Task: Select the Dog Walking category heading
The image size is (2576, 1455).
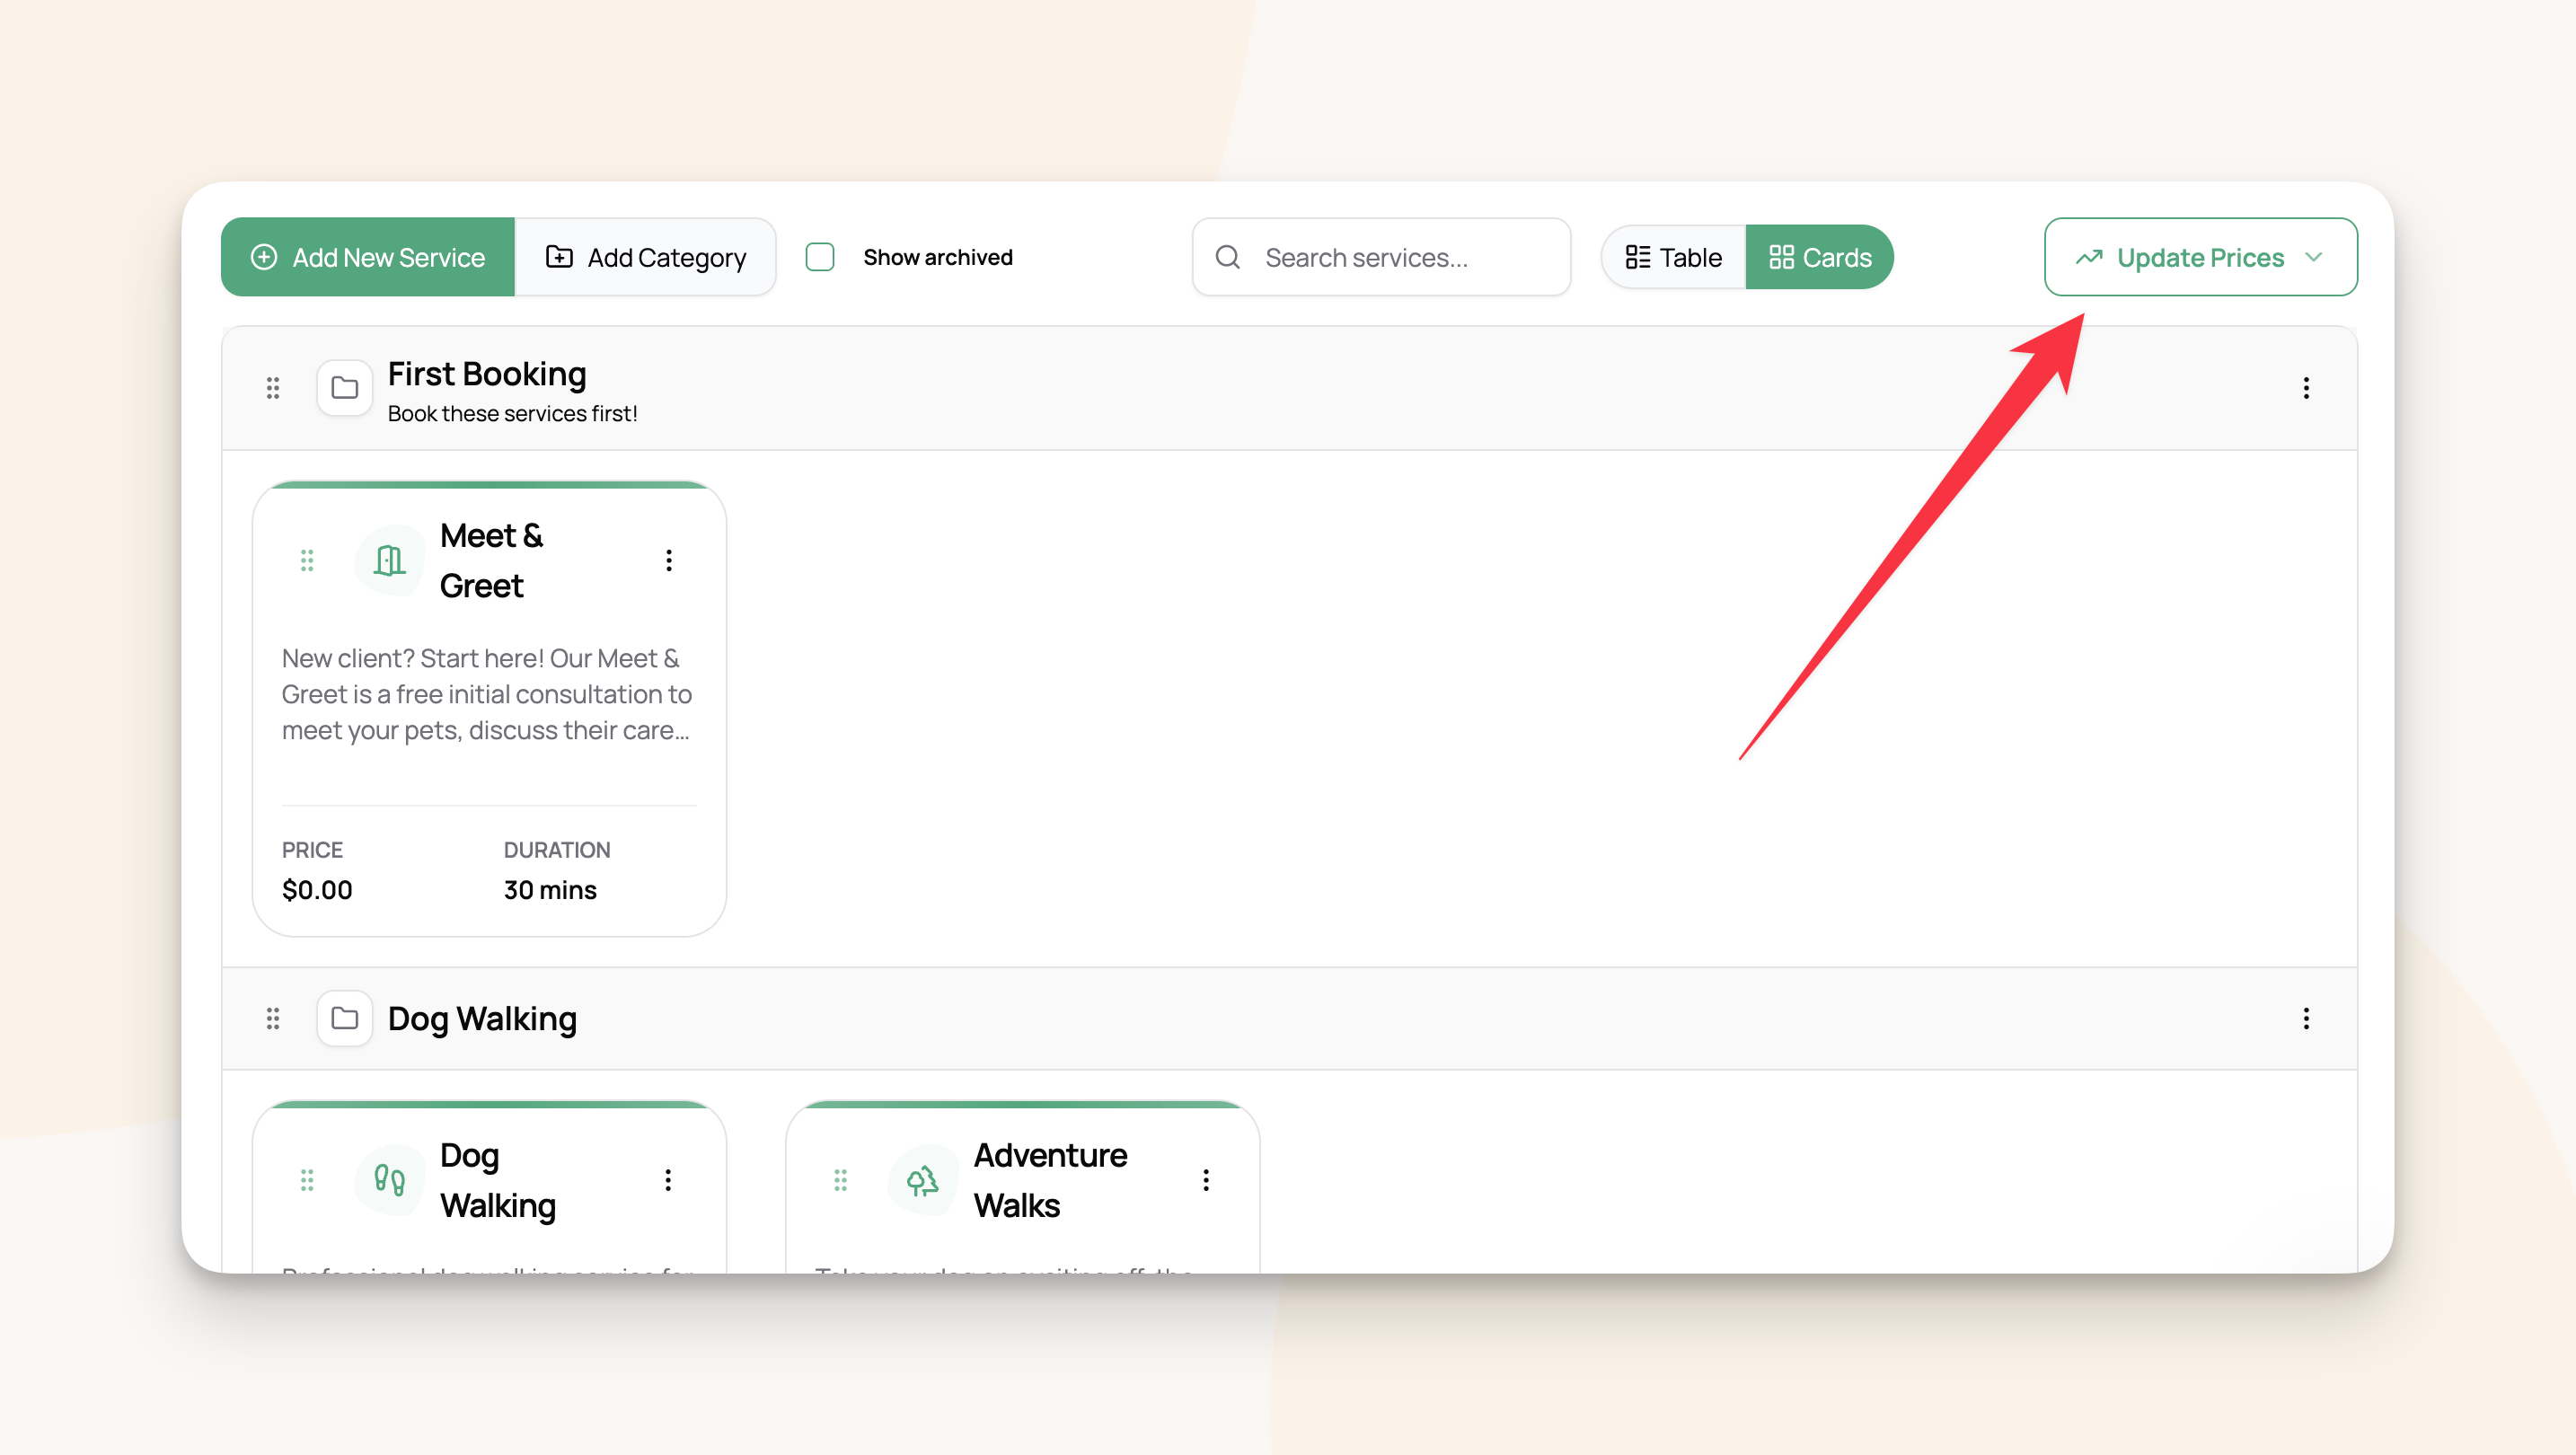Action: click(482, 1019)
